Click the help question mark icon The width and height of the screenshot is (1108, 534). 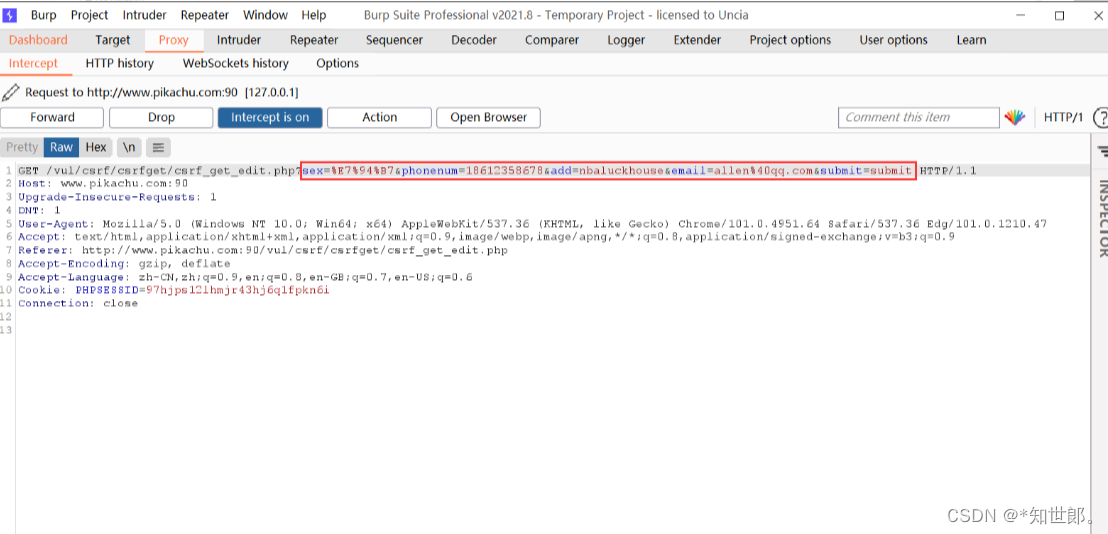(x=1100, y=118)
